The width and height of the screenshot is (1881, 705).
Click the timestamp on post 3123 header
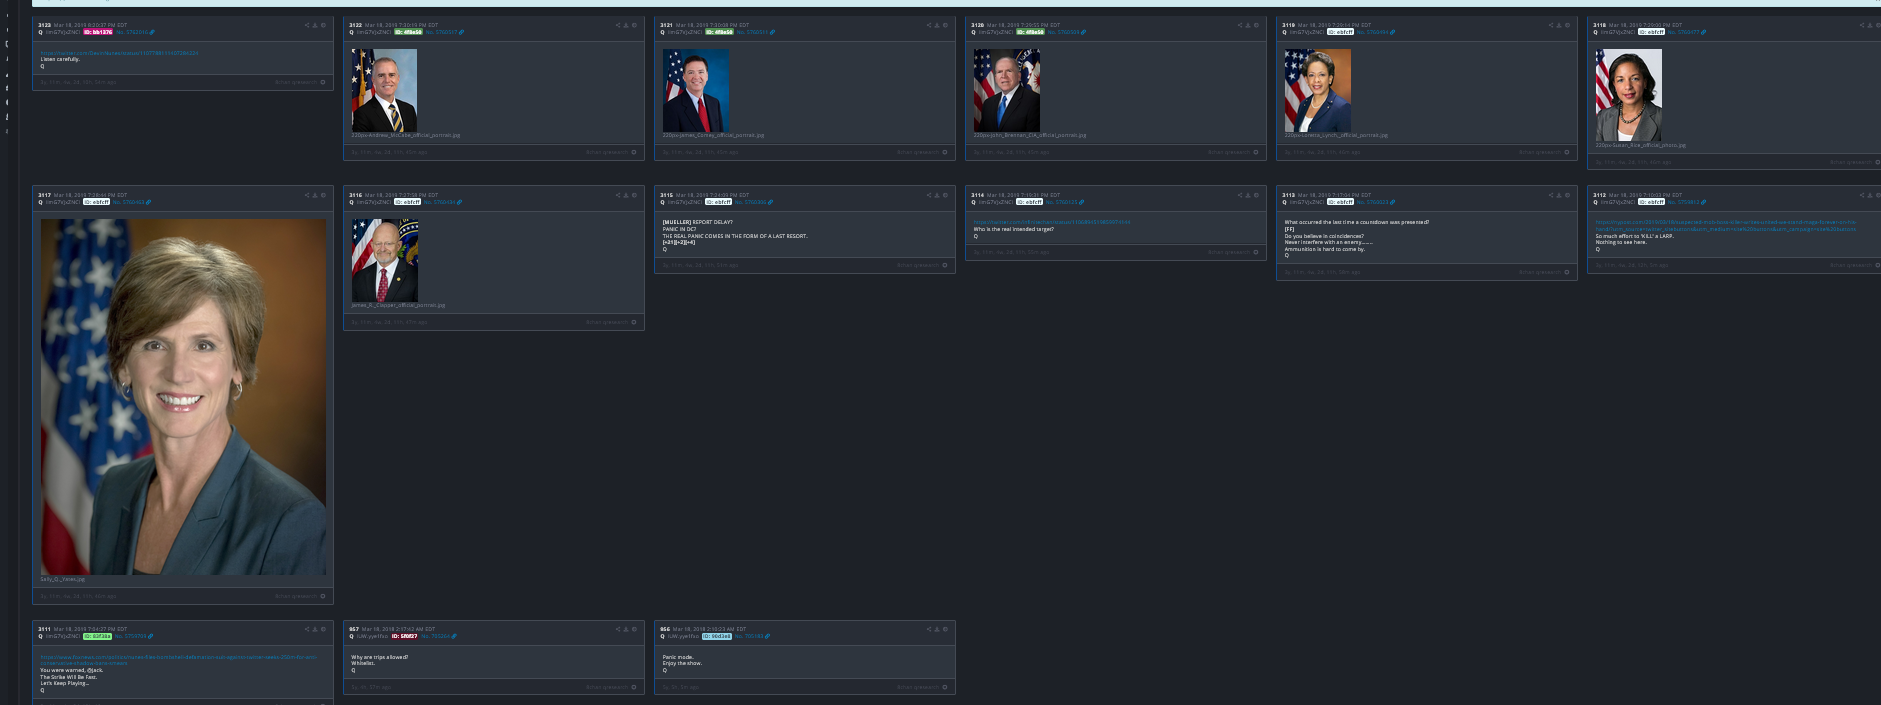[91, 25]
